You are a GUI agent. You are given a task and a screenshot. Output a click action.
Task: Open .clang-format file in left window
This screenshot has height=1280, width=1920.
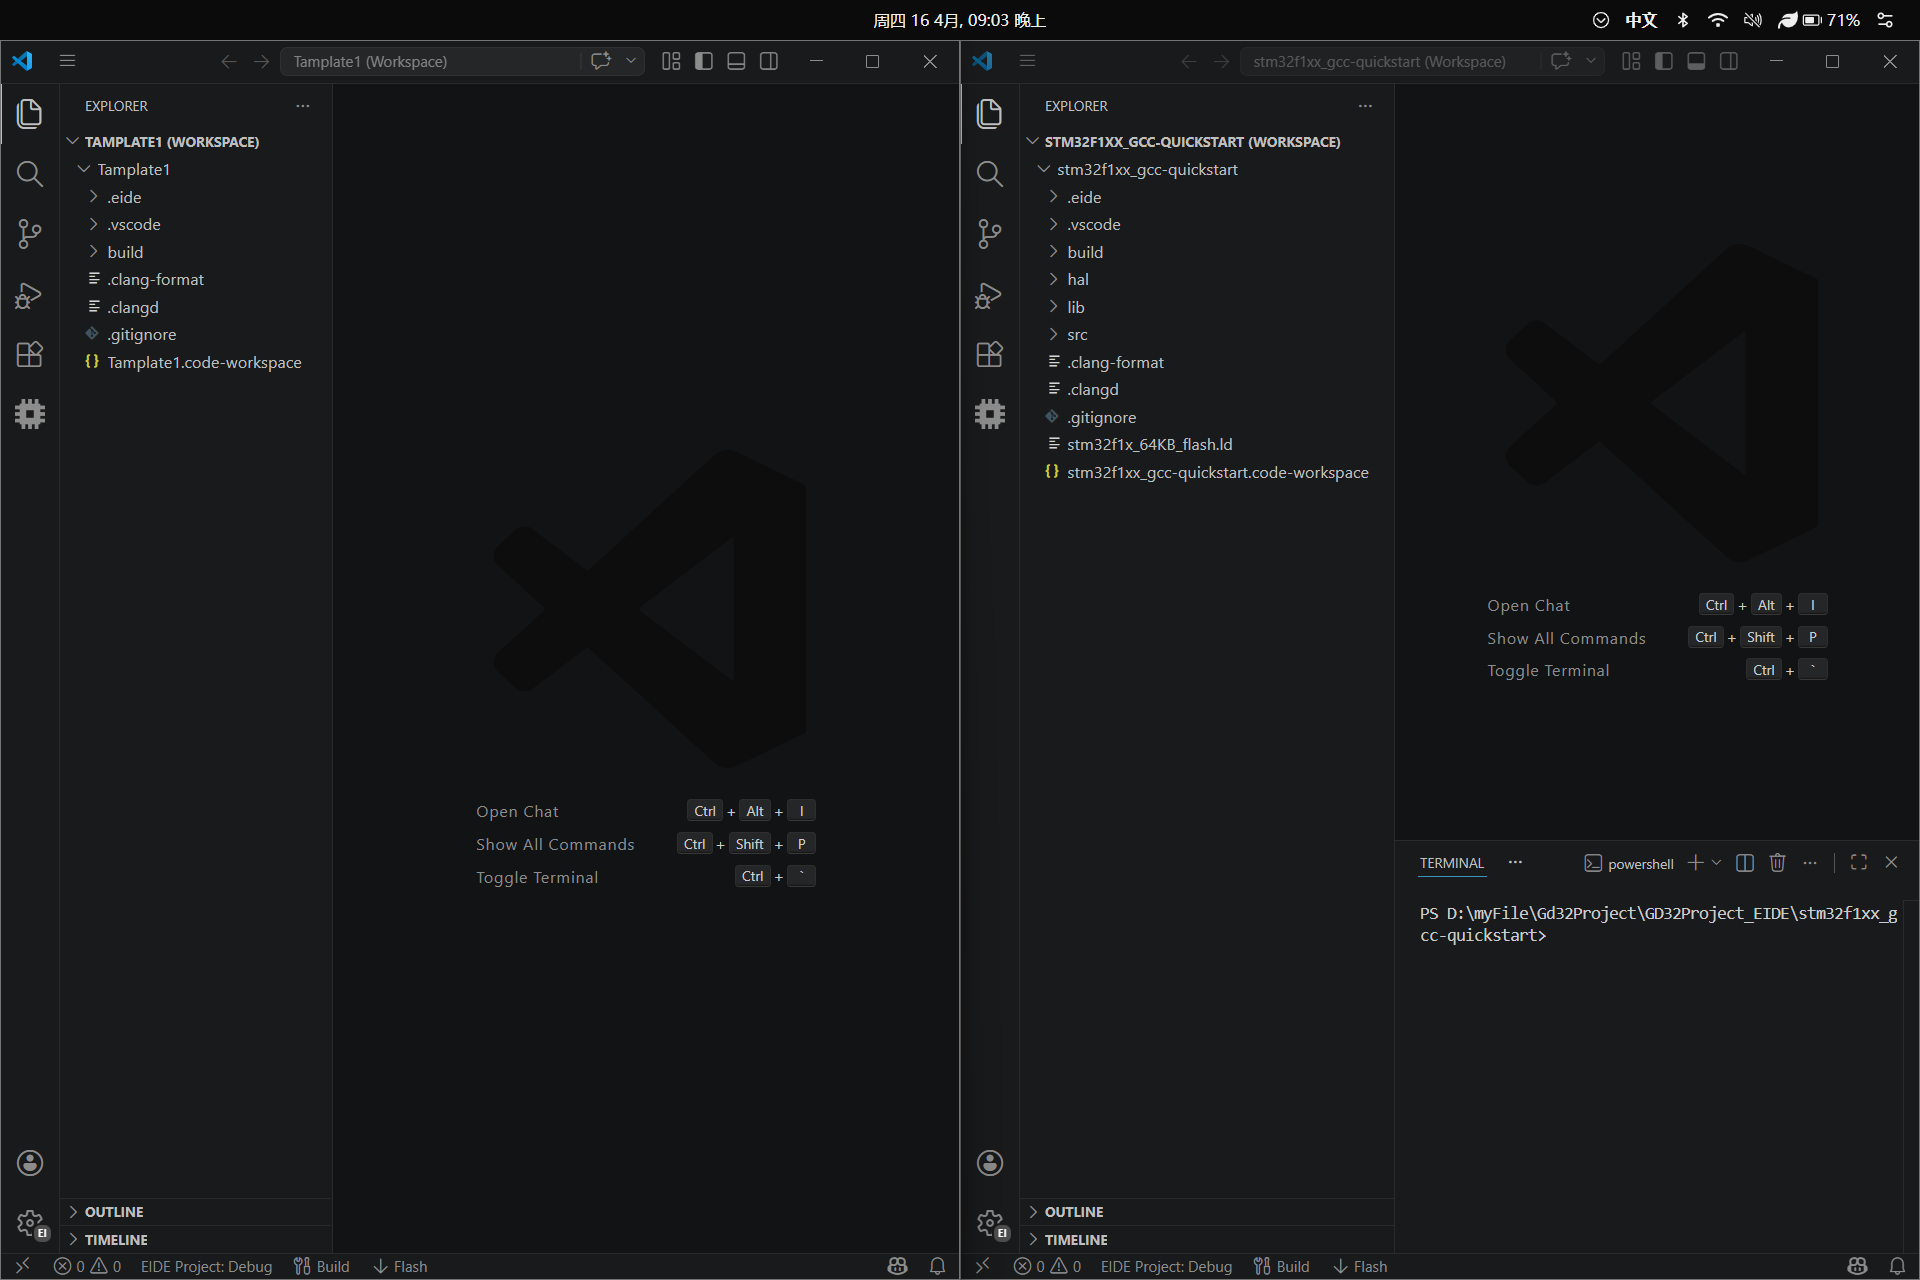pos(155,280)
